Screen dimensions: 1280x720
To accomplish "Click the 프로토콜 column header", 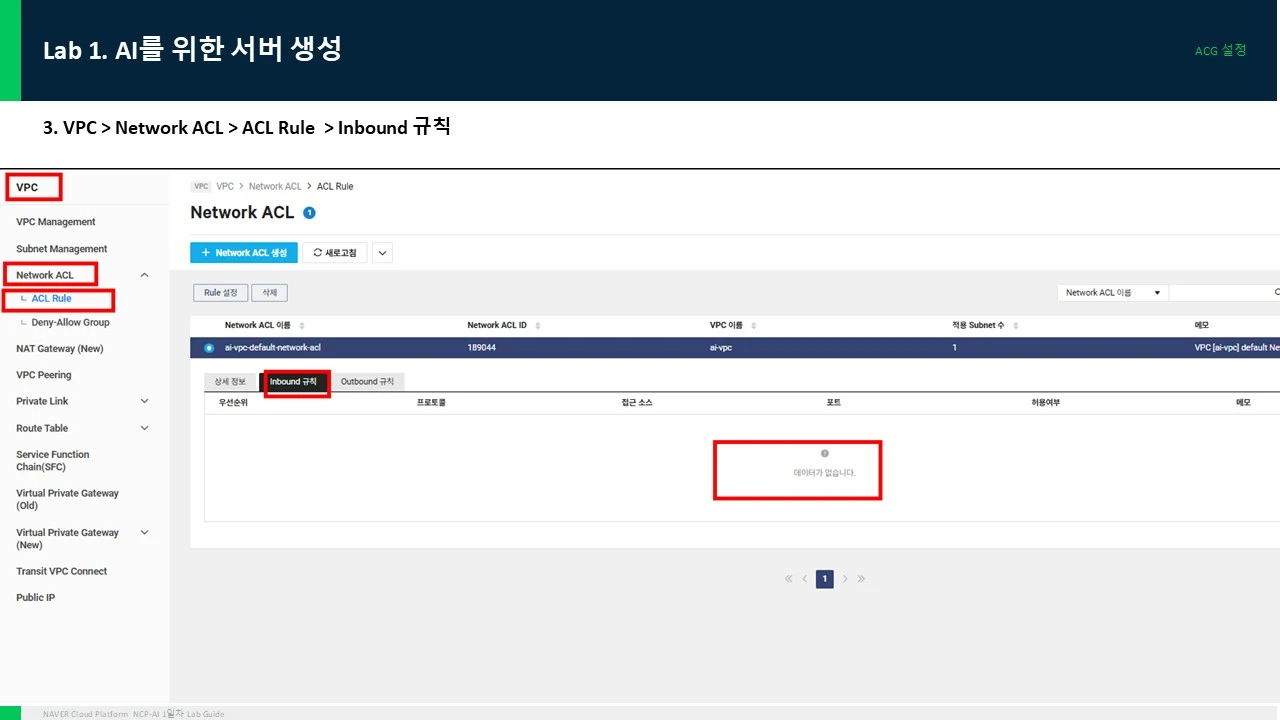I will [431, 403].
